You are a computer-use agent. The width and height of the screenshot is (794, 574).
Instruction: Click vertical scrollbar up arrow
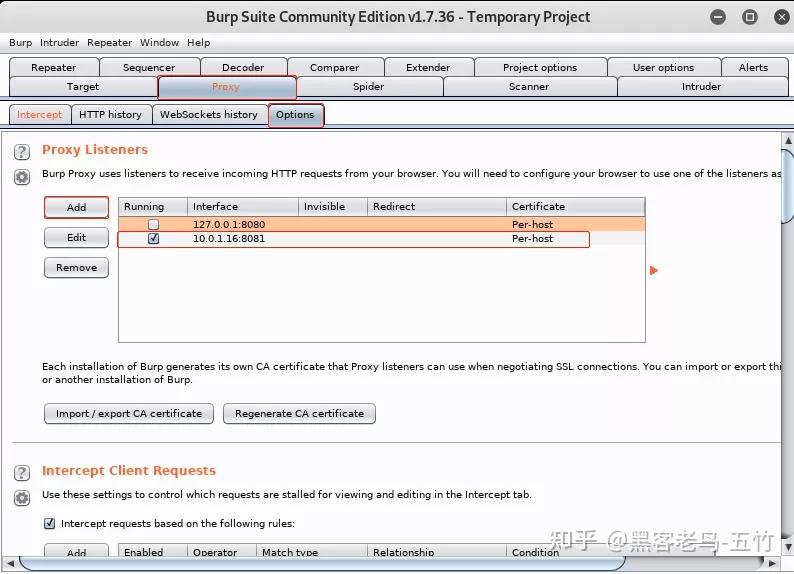(788, 140)
